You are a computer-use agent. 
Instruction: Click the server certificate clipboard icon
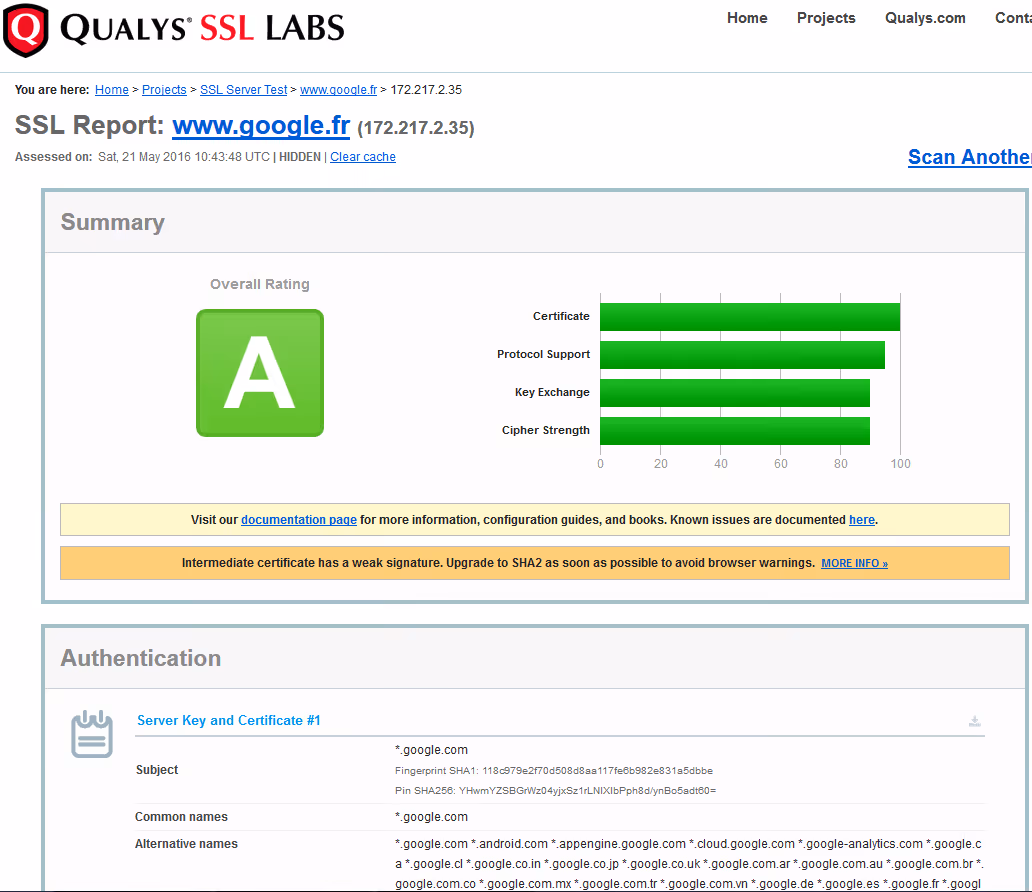(x=91, y=734)
